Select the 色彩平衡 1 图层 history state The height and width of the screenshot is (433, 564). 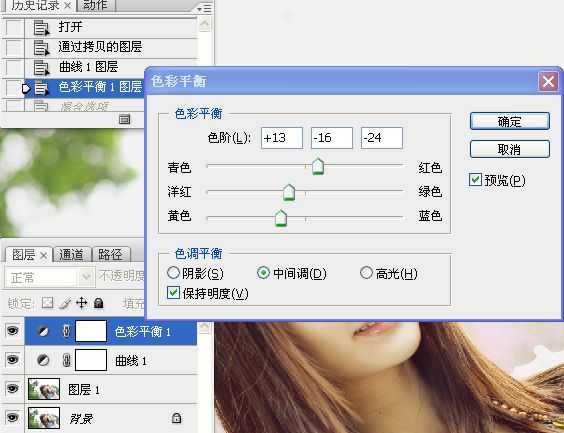click(x=85, y=87)
